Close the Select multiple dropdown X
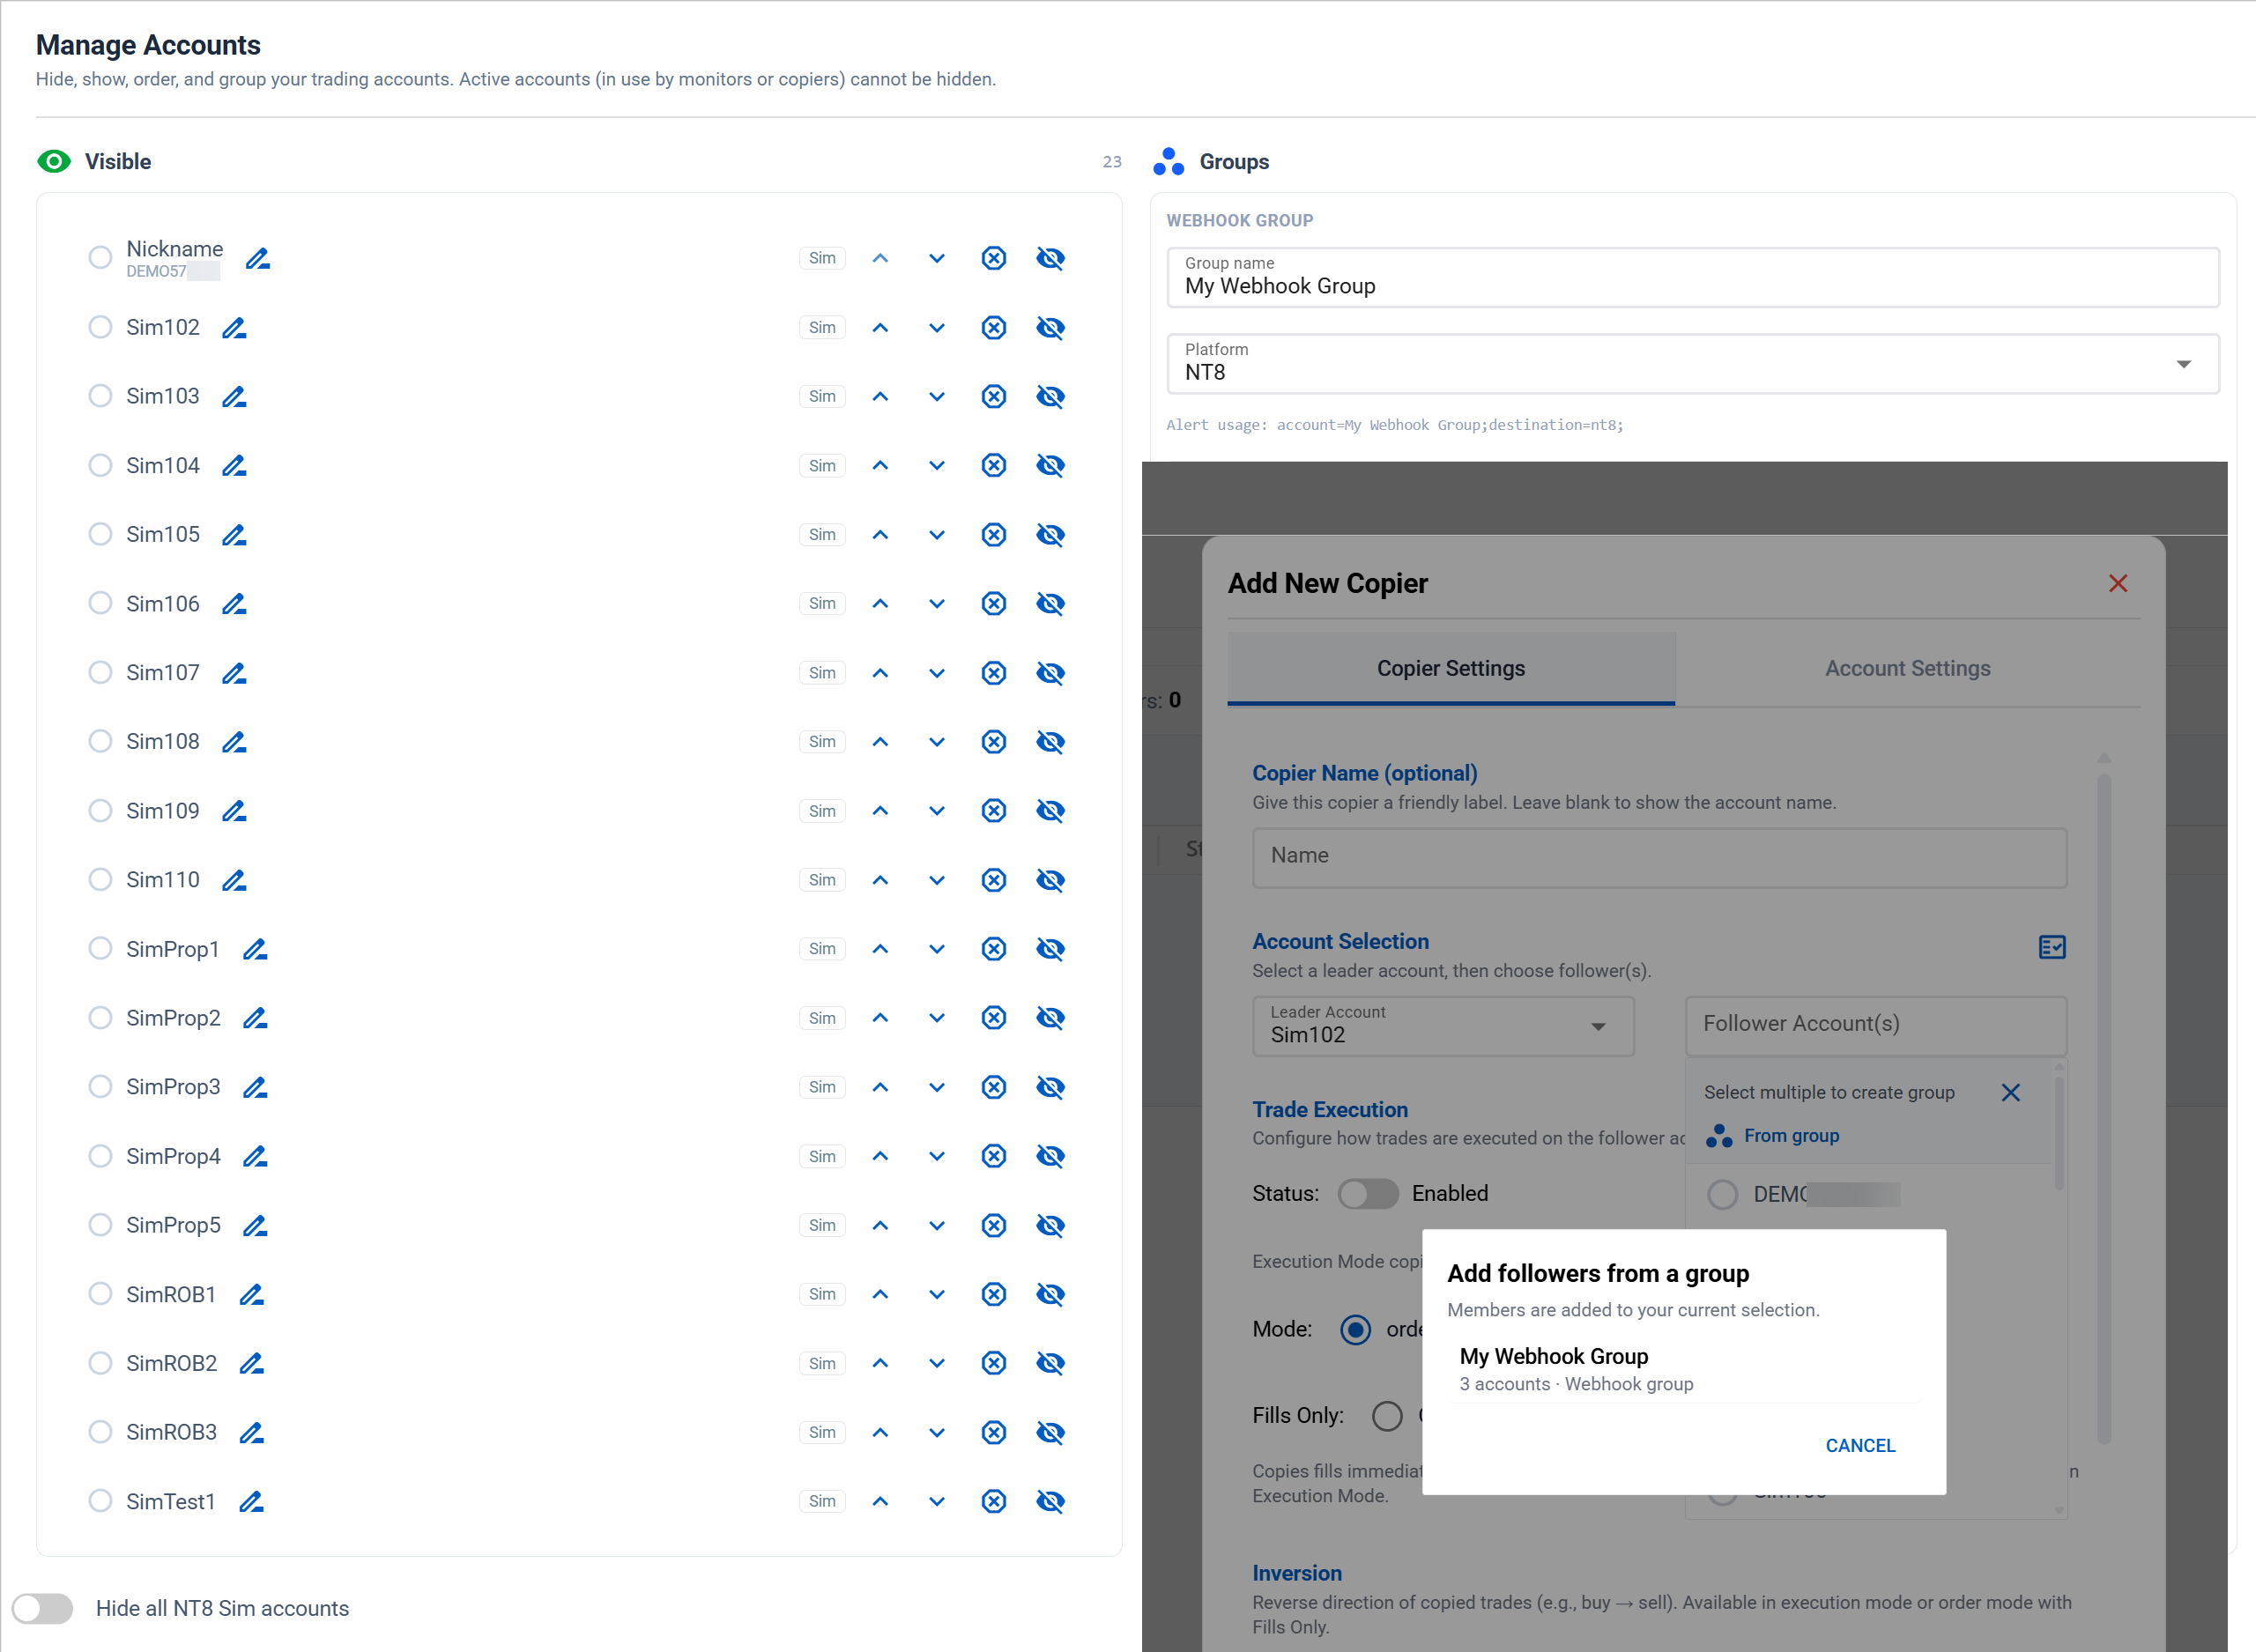 pyautogui.click(x=2011, y=1093)
